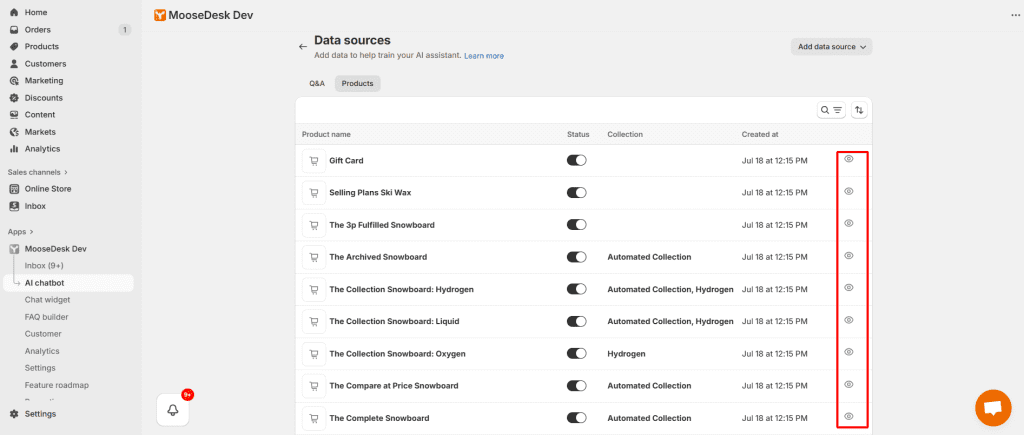This screenshot has width=1024, height=435.
Task: Click the Learn more link
Action: [x=484, y=56]
